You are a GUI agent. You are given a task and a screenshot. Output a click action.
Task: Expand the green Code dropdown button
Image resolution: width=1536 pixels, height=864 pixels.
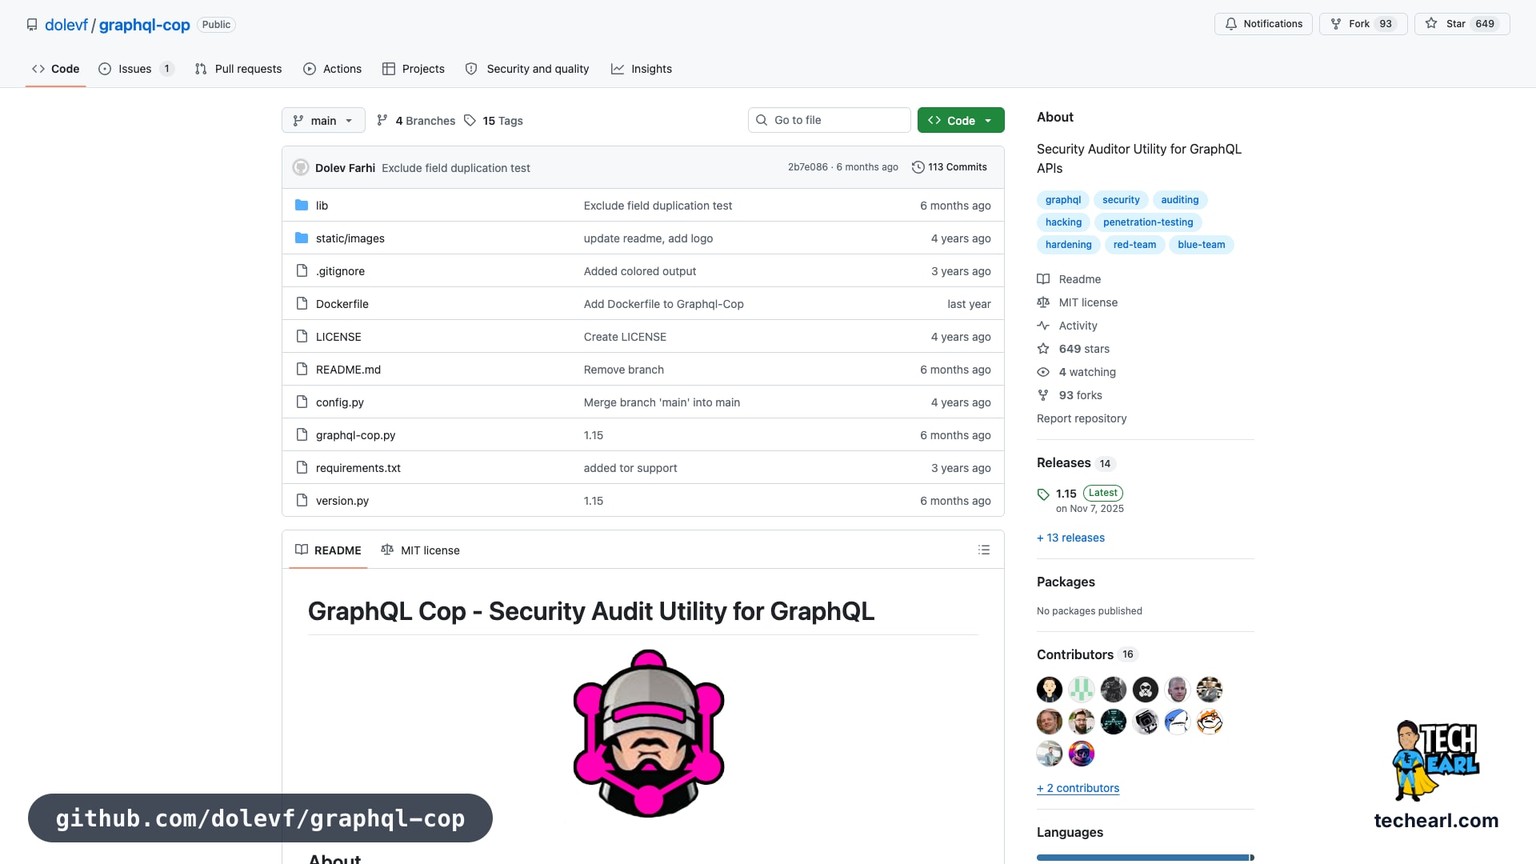[x=961, y=120]
